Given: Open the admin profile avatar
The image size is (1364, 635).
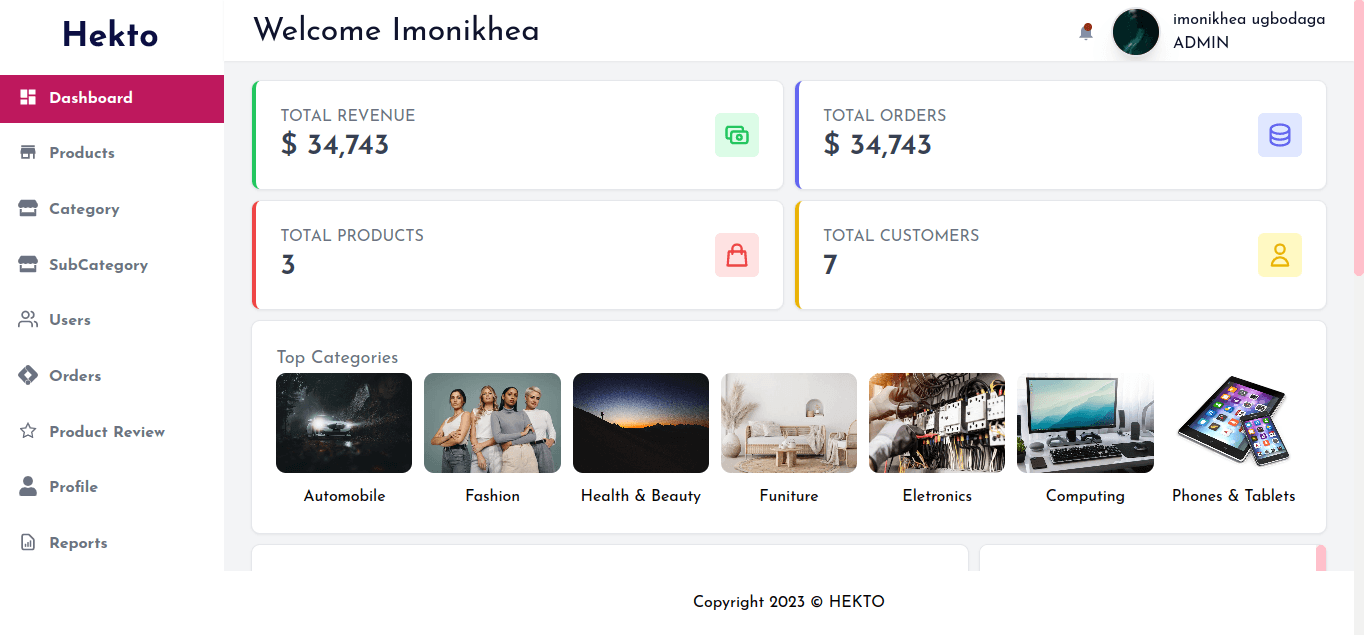Looking at the screenshot, I should tap(1135, 32).
